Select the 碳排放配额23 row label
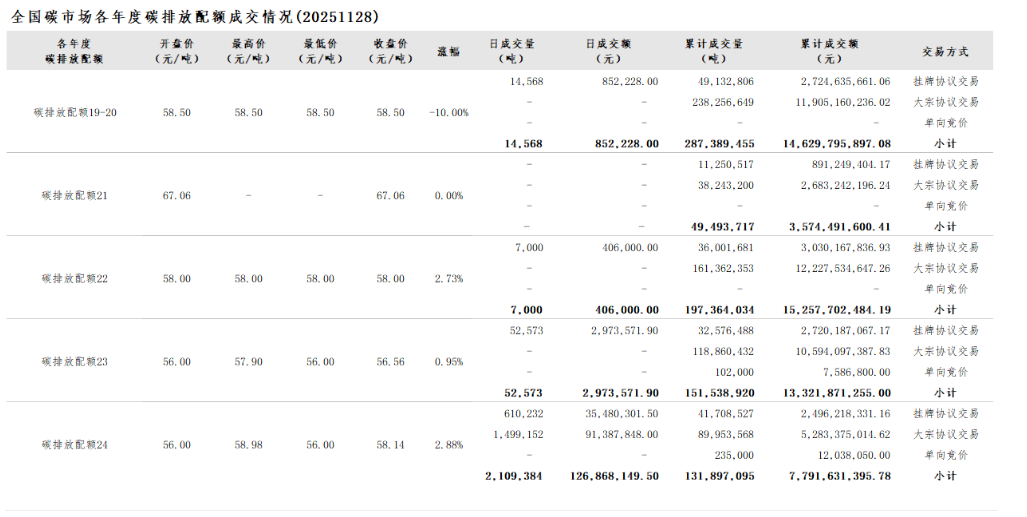 (x=75, y=361)
